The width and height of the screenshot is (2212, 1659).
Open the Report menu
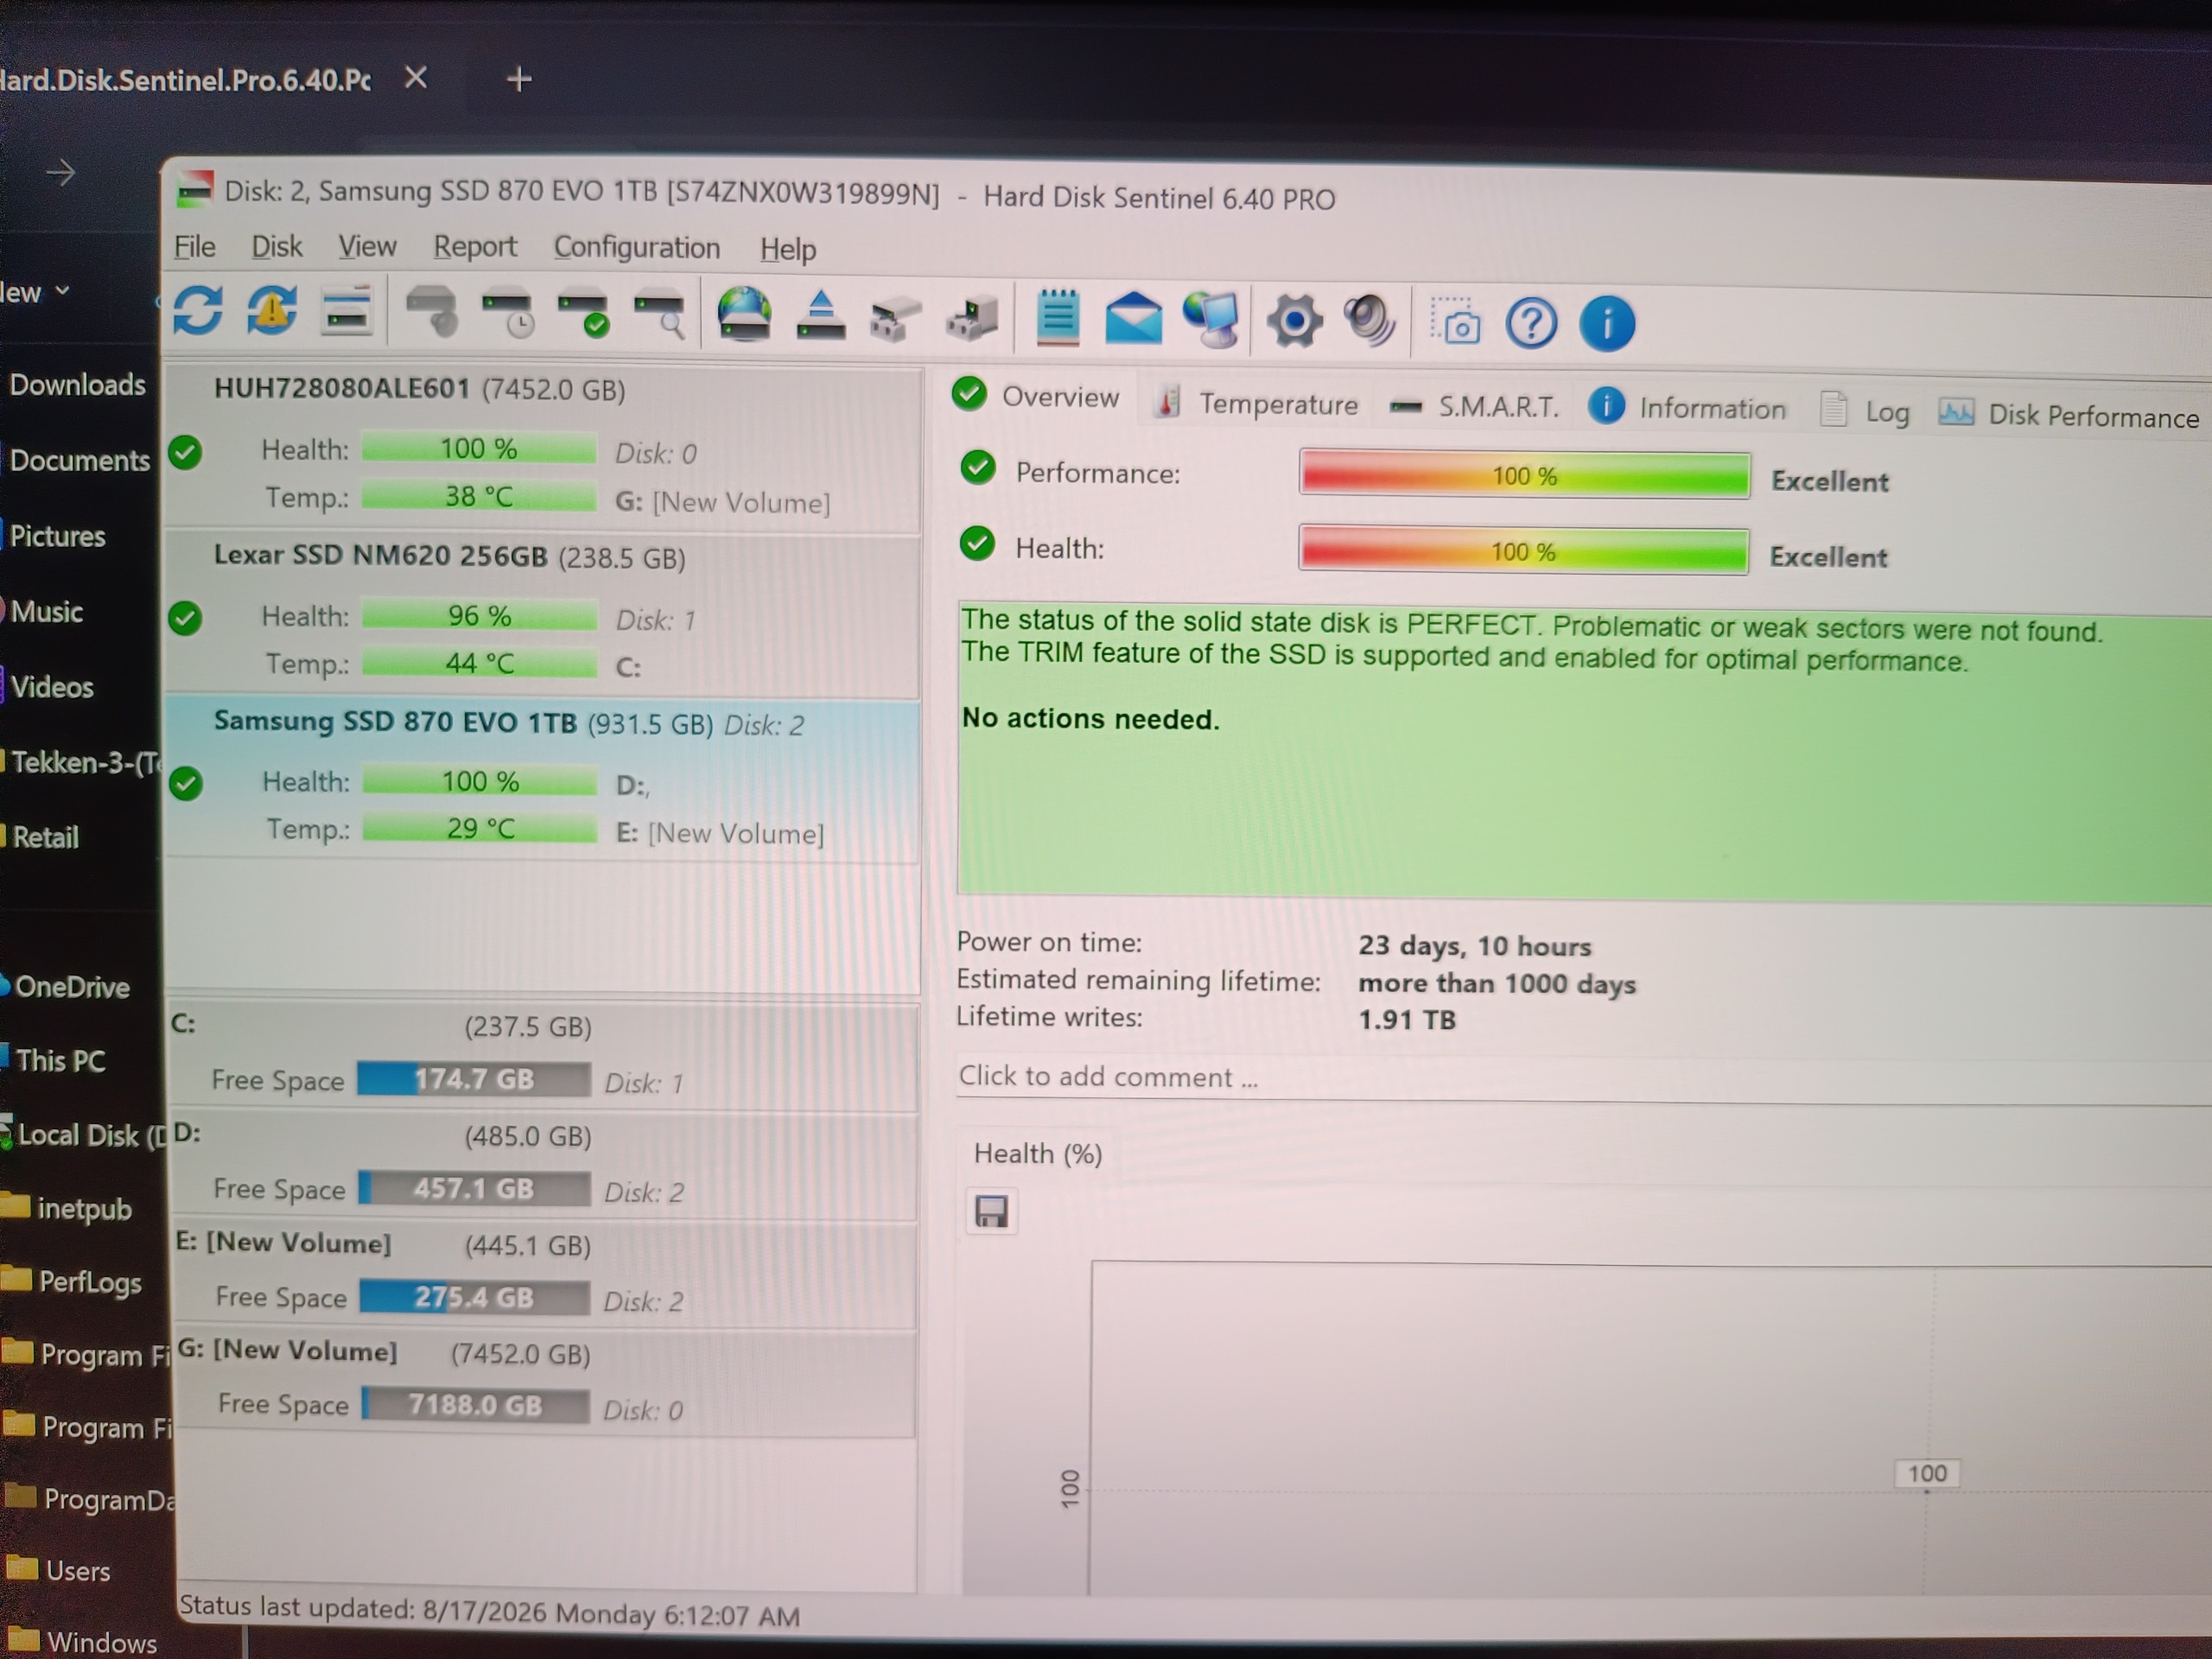pyautogui.click(x=475, y=247)
